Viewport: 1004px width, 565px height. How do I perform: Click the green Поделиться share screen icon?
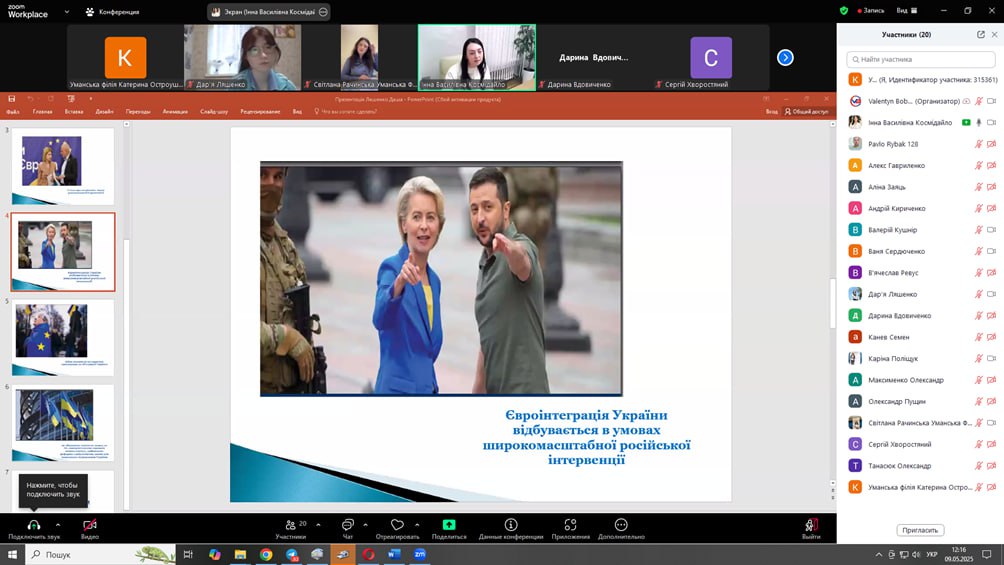(449, 524)
